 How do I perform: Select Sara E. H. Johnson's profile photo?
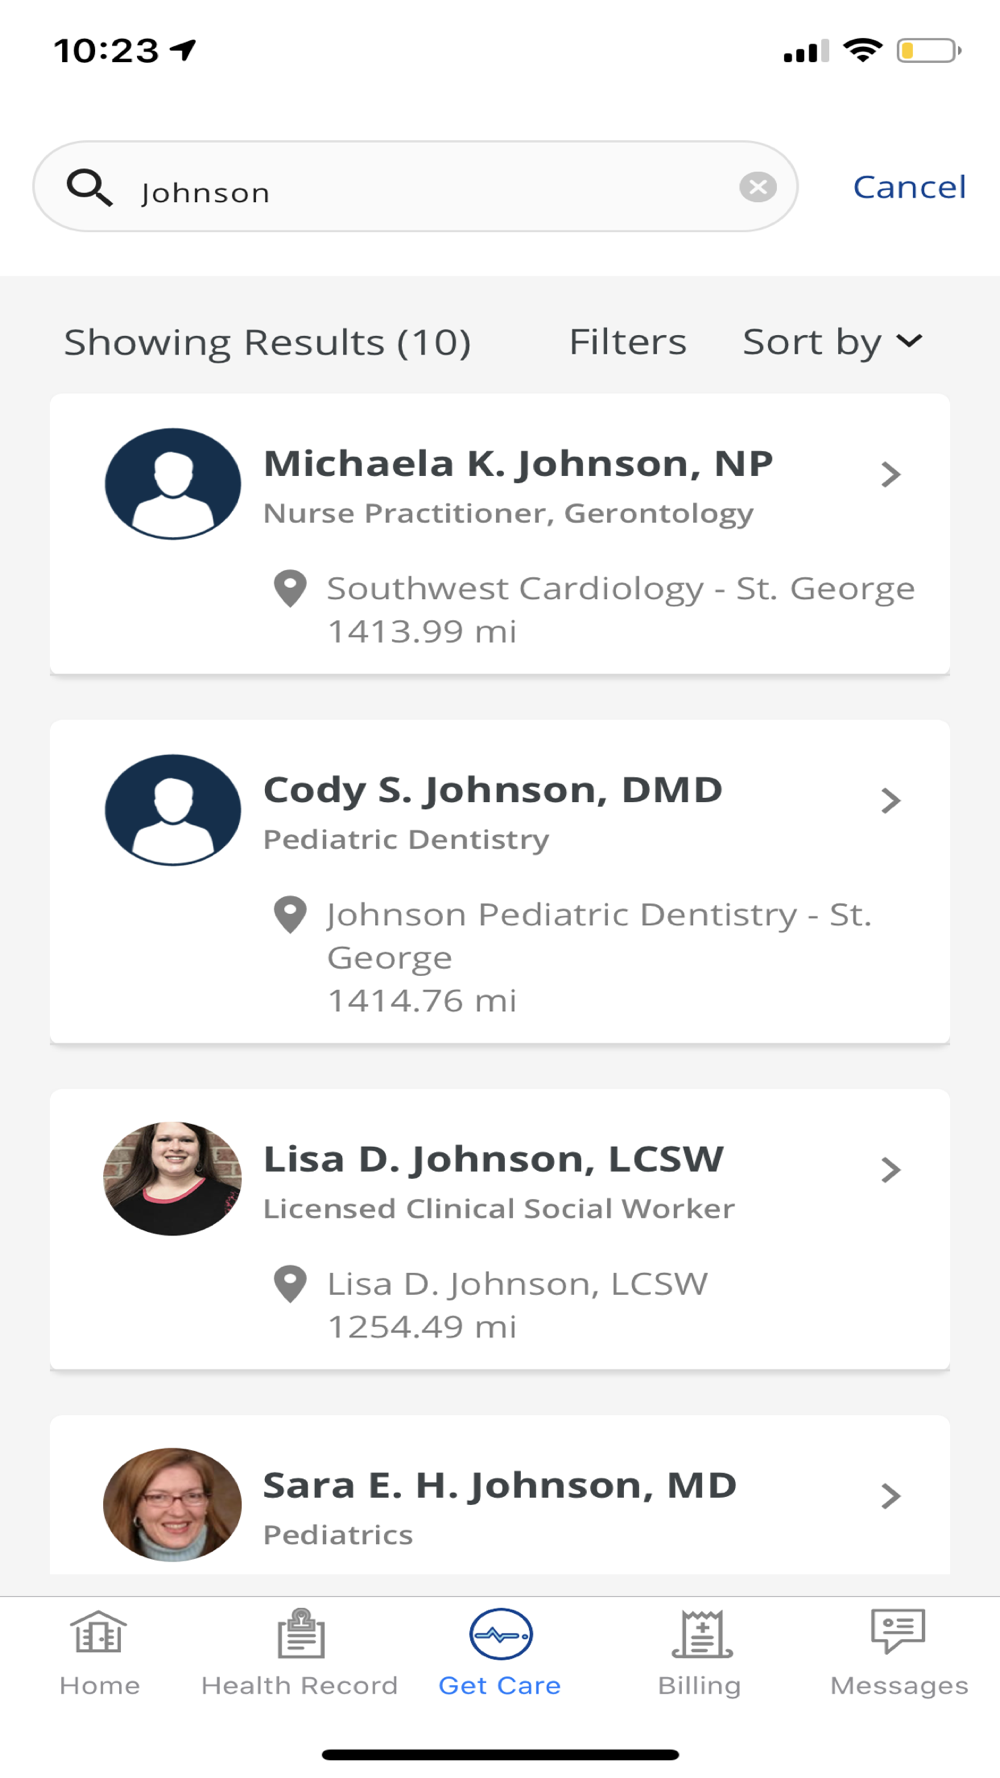pos(173,1504)
